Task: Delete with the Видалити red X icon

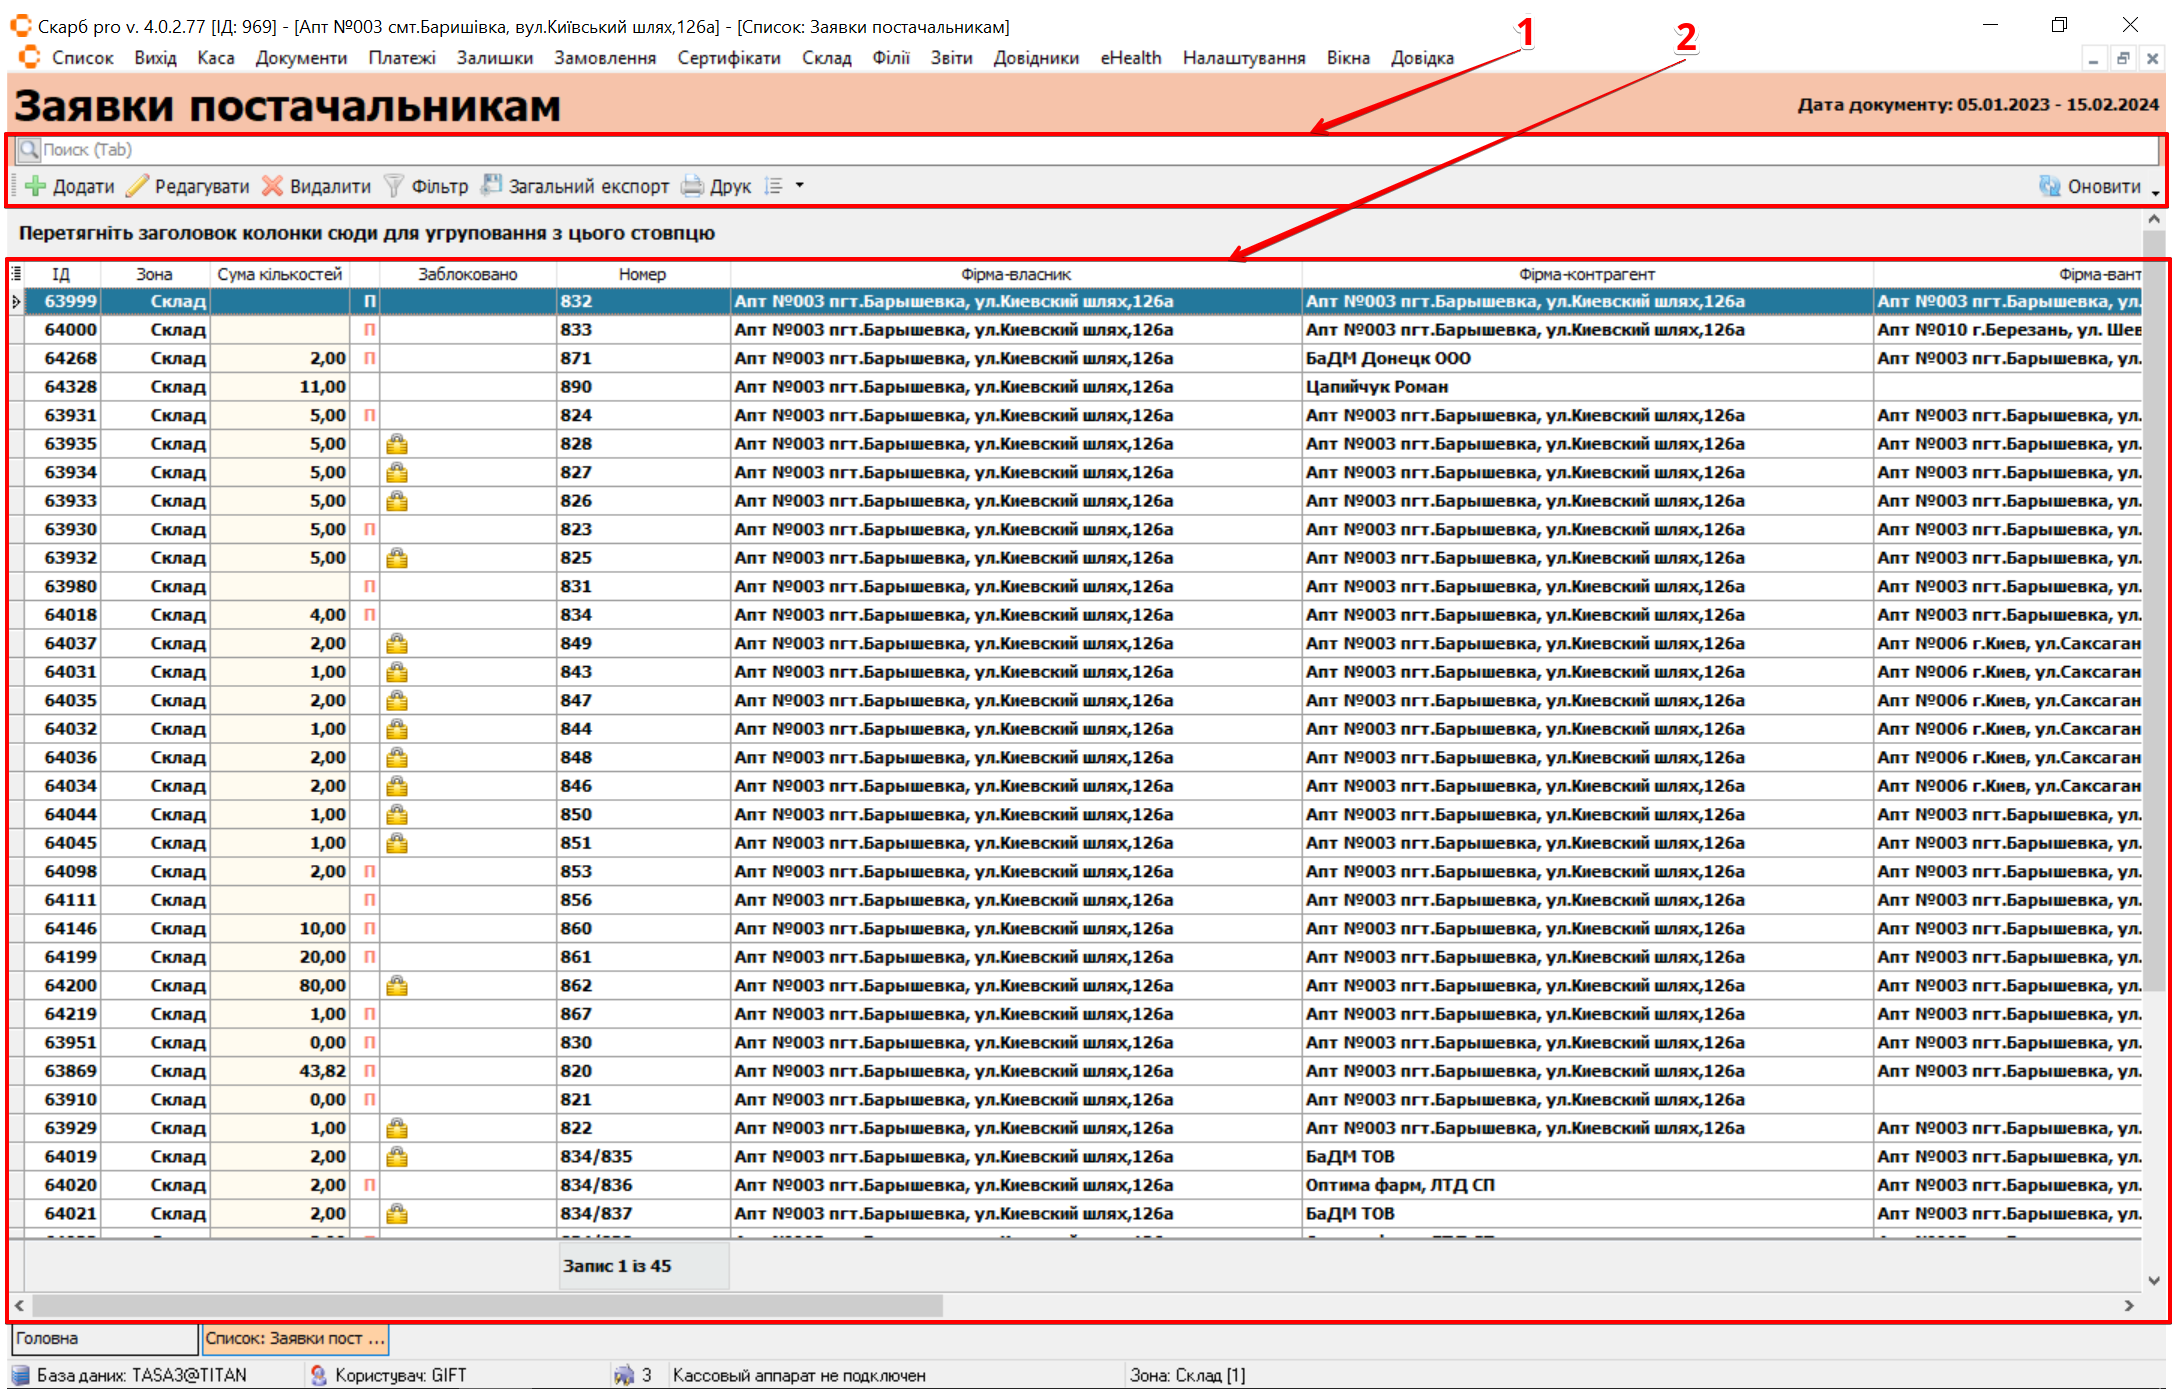Action: click(x=272, y=186)
